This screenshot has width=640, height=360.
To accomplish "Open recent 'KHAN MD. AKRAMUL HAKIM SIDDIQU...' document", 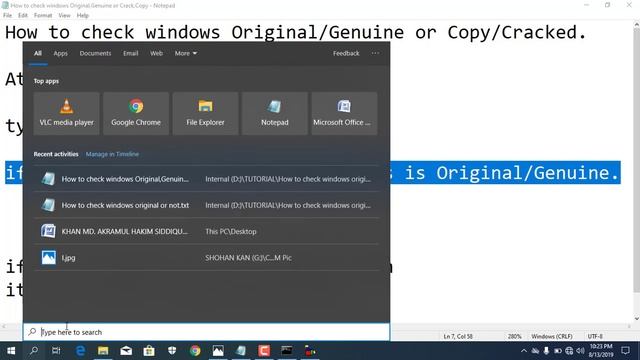I will pos(207,231).
